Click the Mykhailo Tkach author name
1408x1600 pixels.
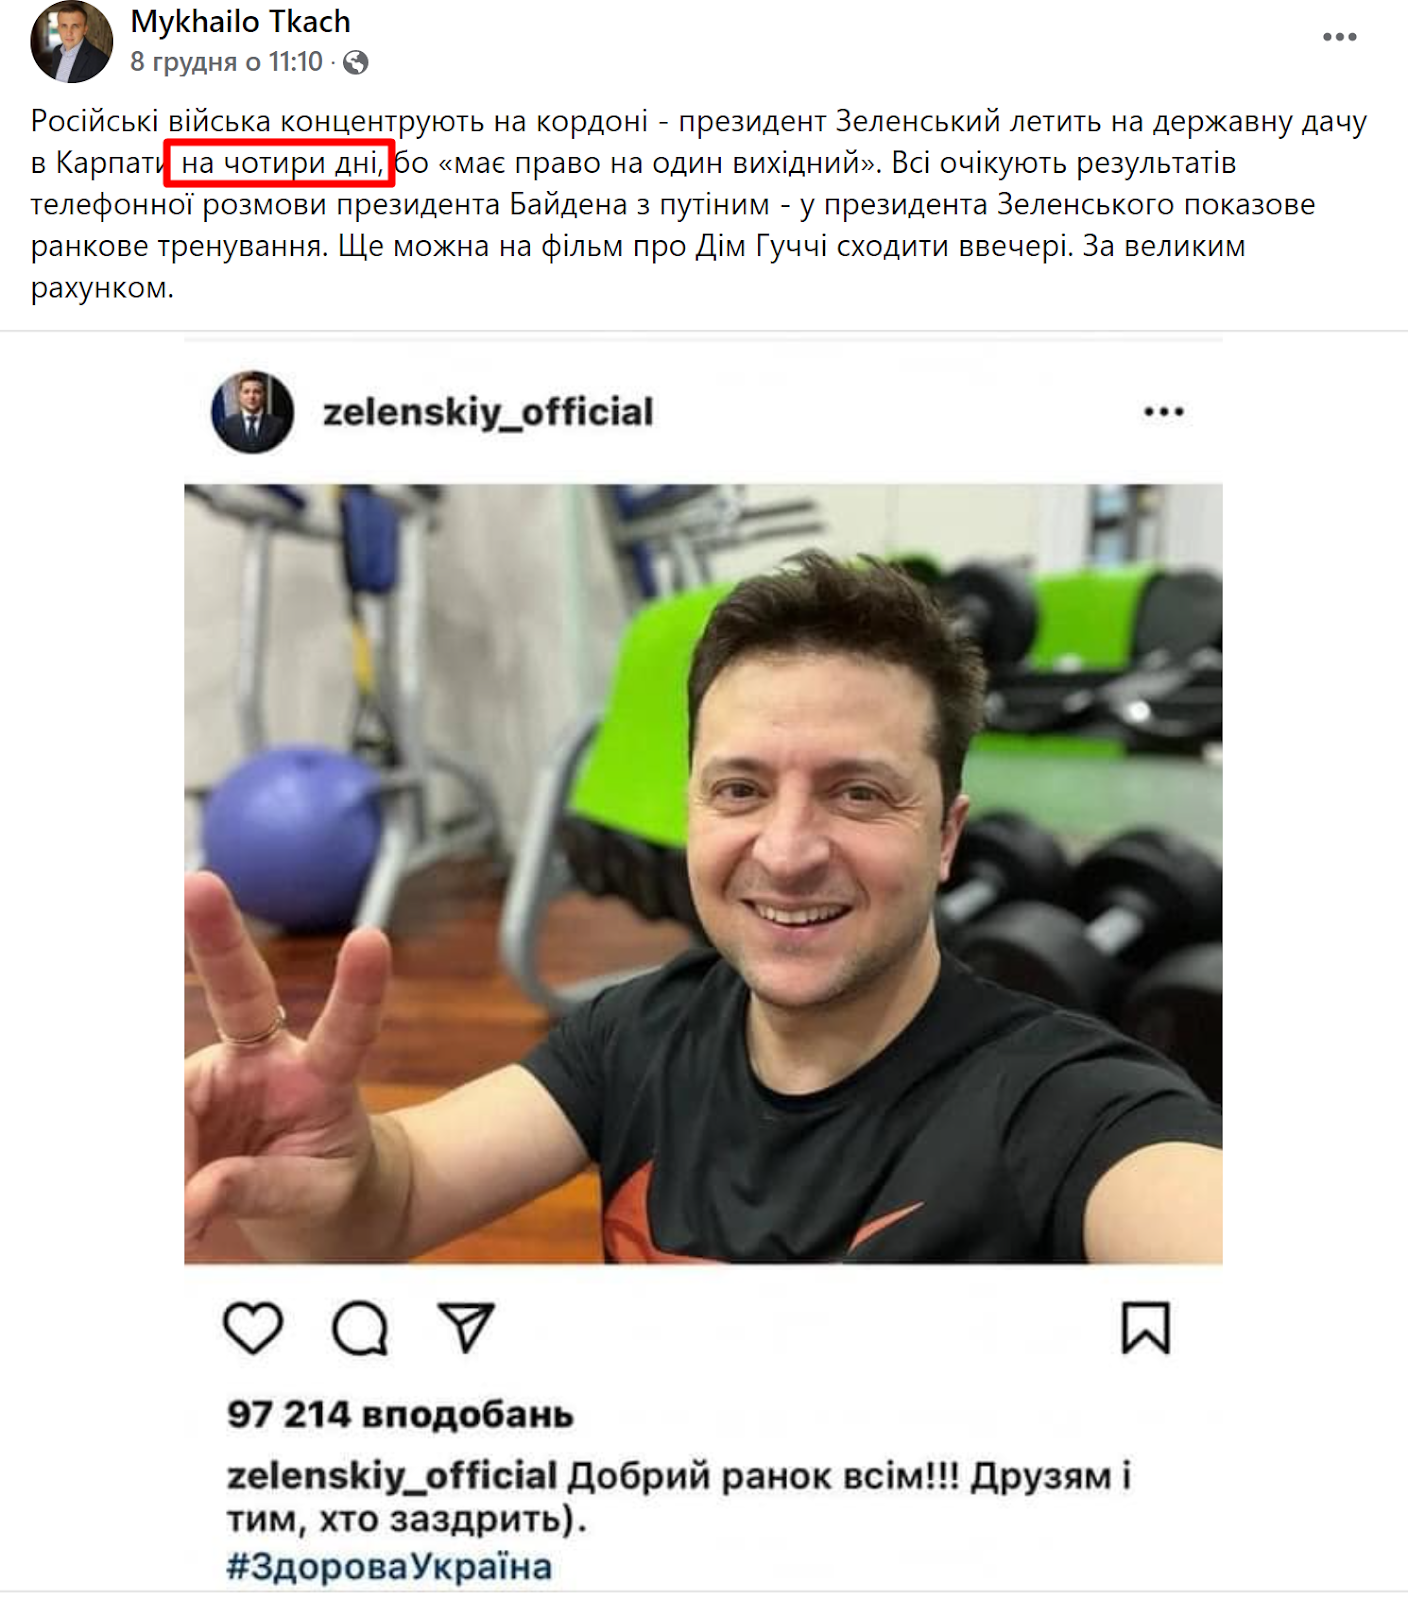[x=240, y=21]
